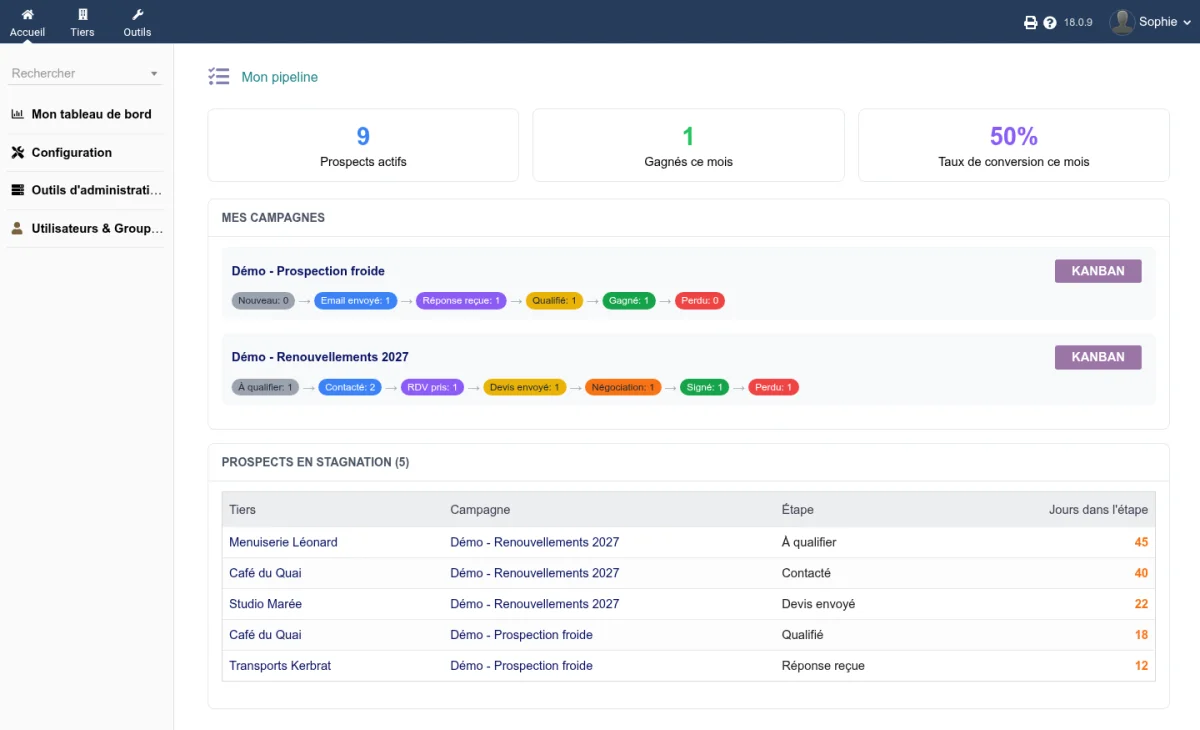
Task: Click the Réponse reçue stage cell
Action: click(823, 666)
